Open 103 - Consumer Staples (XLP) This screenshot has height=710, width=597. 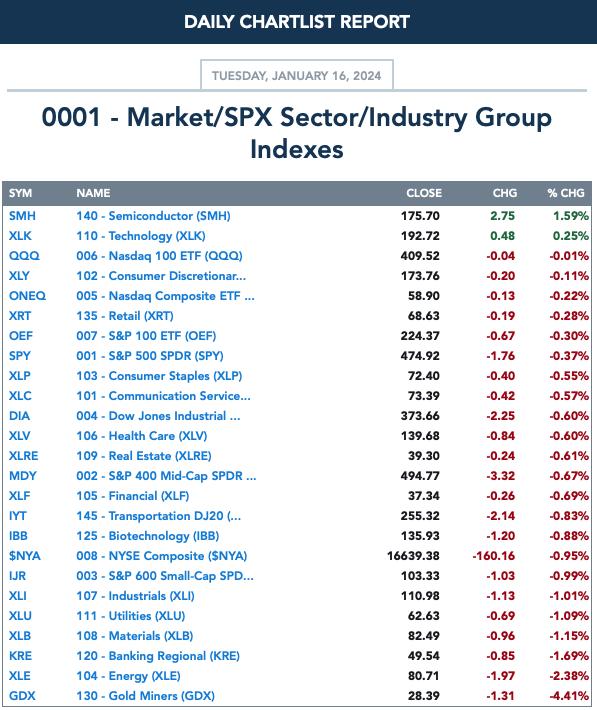pyautogui.click(x=159, y=376)
